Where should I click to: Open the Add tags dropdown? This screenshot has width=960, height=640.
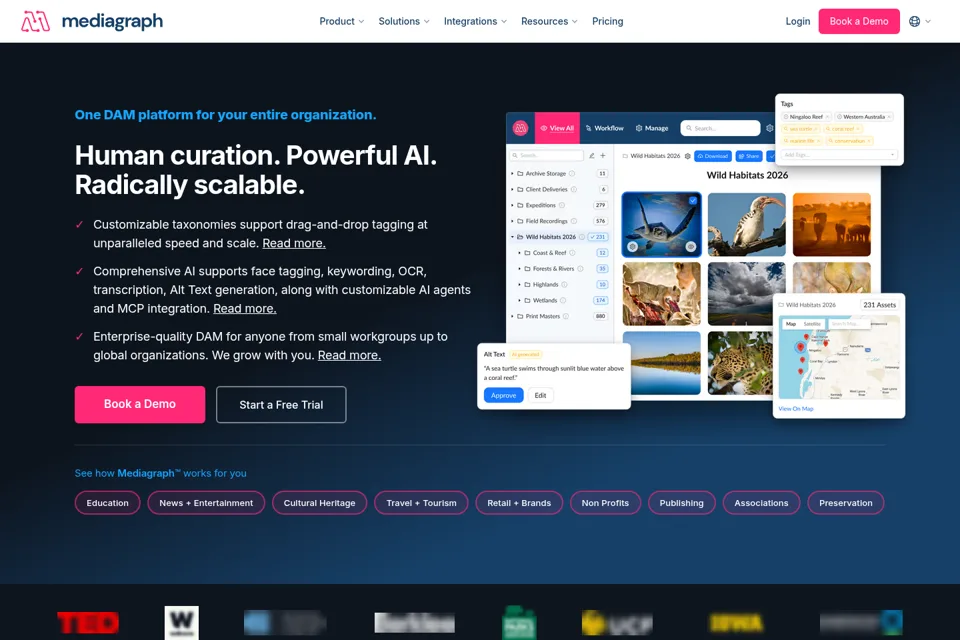[839, 155]
